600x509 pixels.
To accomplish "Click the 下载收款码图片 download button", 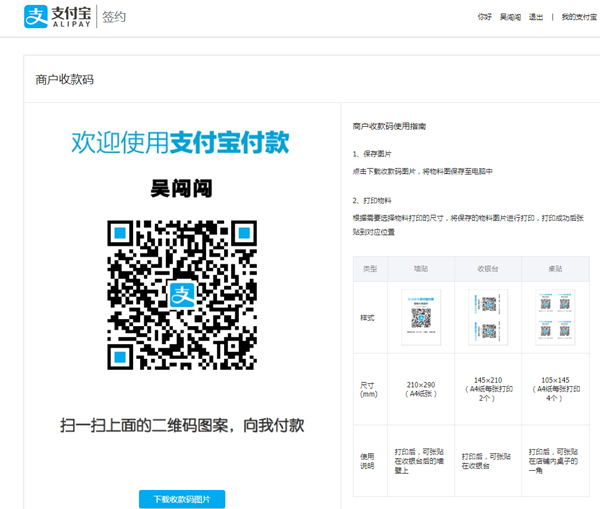I will [182, 499].
